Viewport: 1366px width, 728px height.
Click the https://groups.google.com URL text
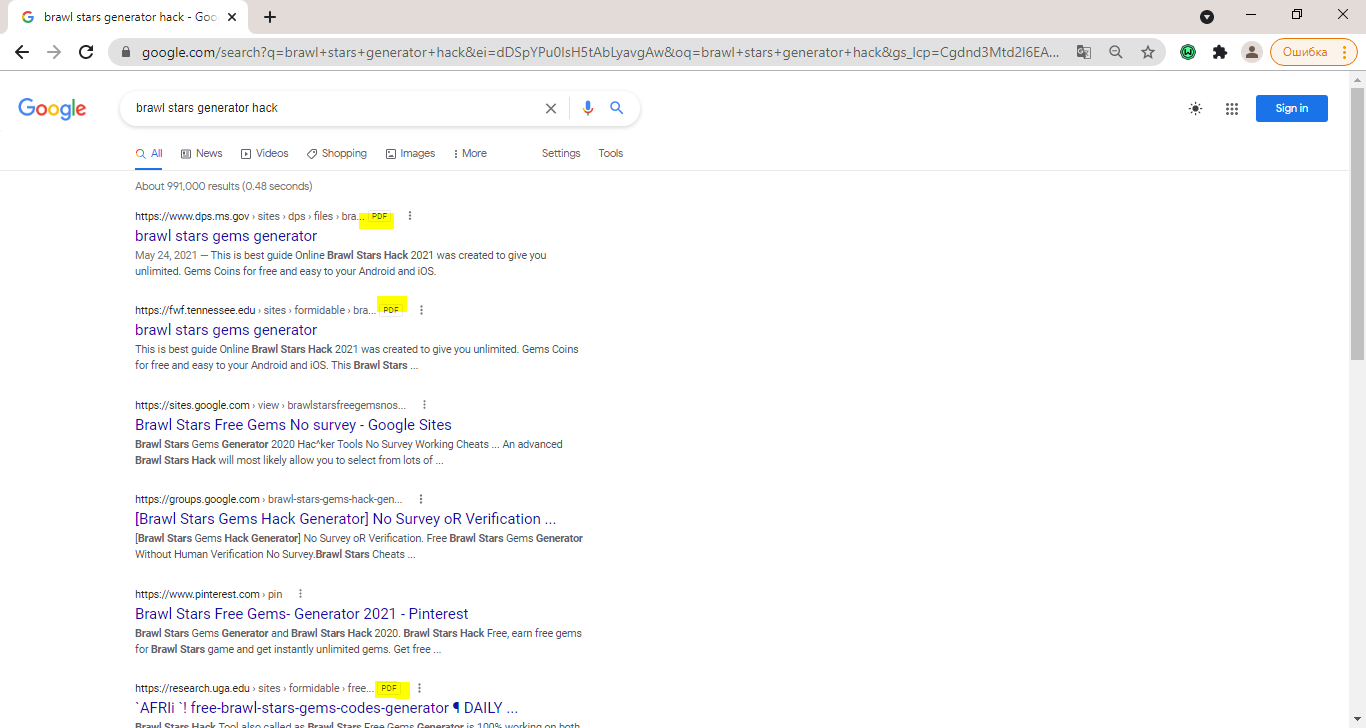[197, 499]
